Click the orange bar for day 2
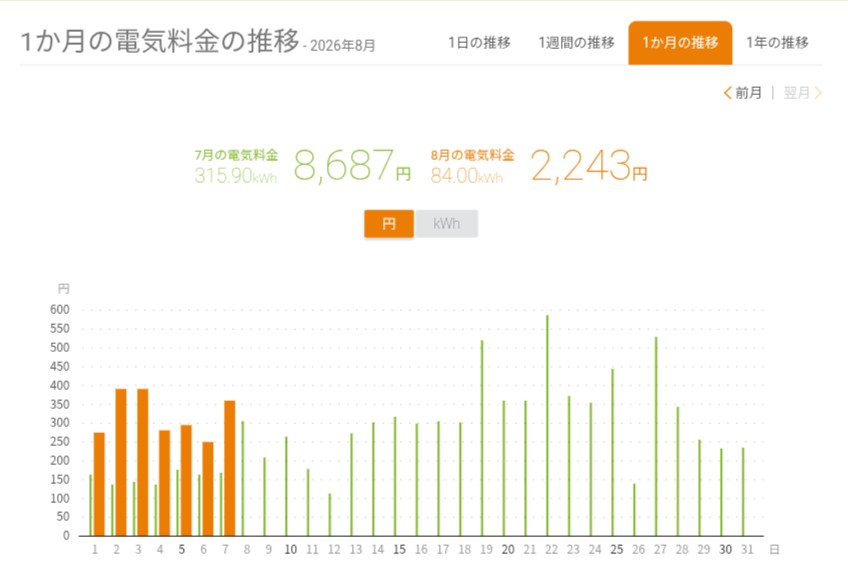Viewport: 848px width, 571px height. [121, 462]
